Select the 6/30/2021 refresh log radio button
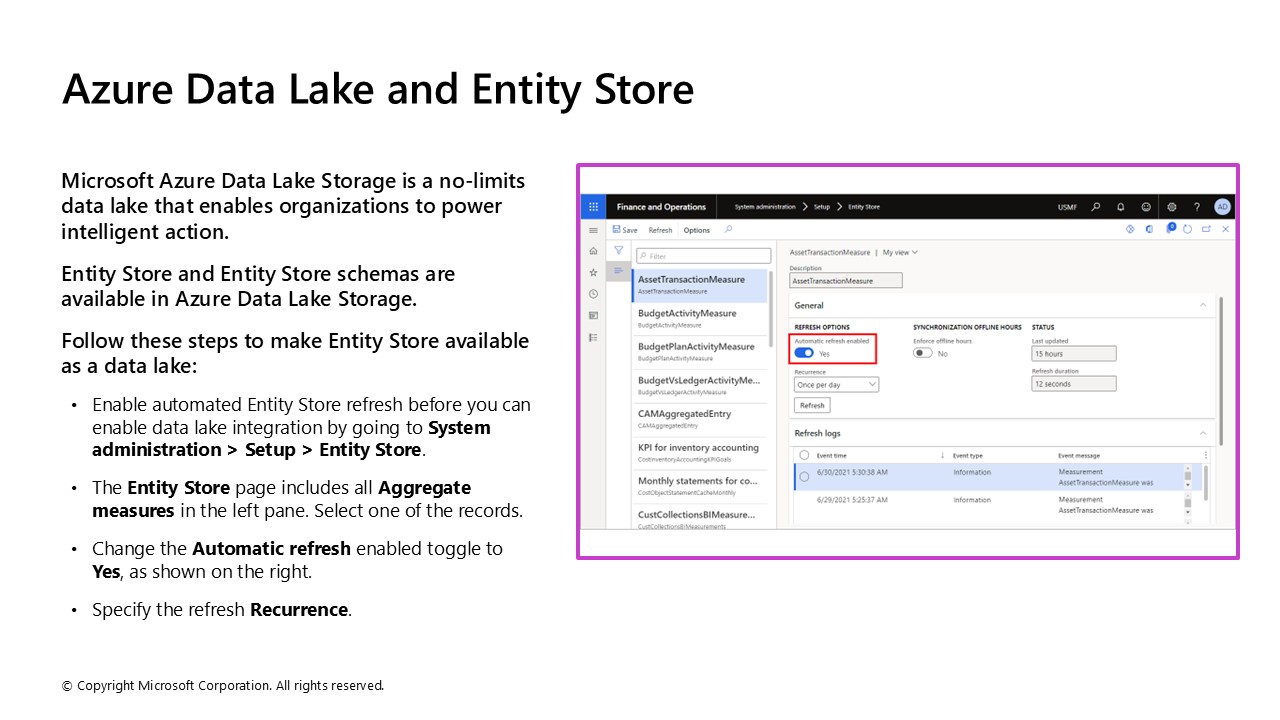Screen dimensions: 1280x720 pyautogui.click(x=804, y=474)
